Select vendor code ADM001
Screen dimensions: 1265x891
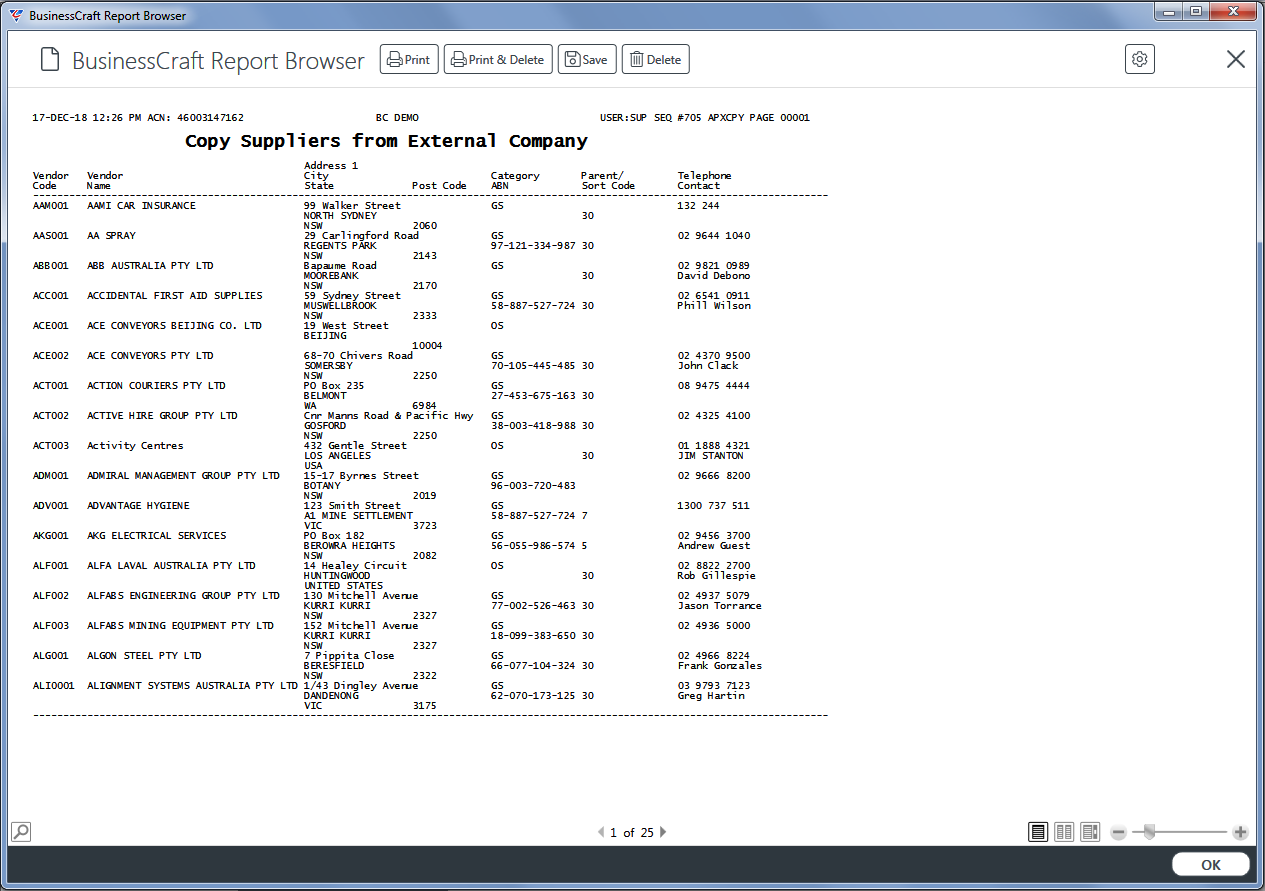click(x=51, y=476)
